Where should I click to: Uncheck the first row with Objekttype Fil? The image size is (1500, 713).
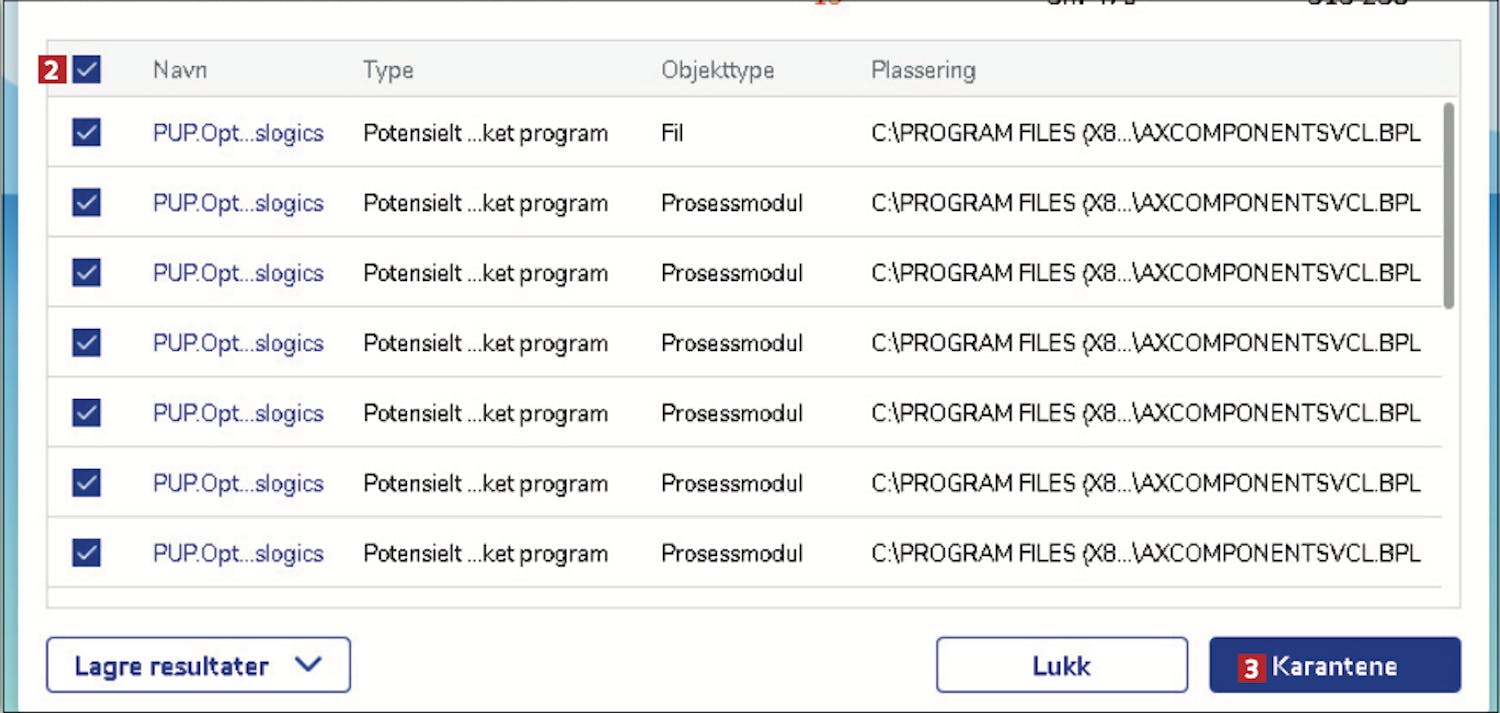87,133
